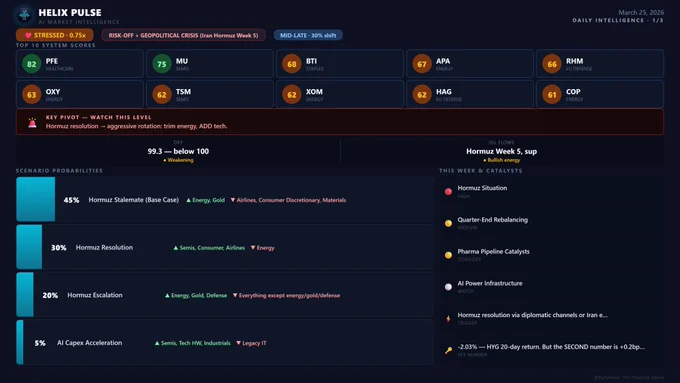680x383 pixels.
Task: Click the 30% Hormuz Resolution probability bar
Action: [x=29, y=247]
